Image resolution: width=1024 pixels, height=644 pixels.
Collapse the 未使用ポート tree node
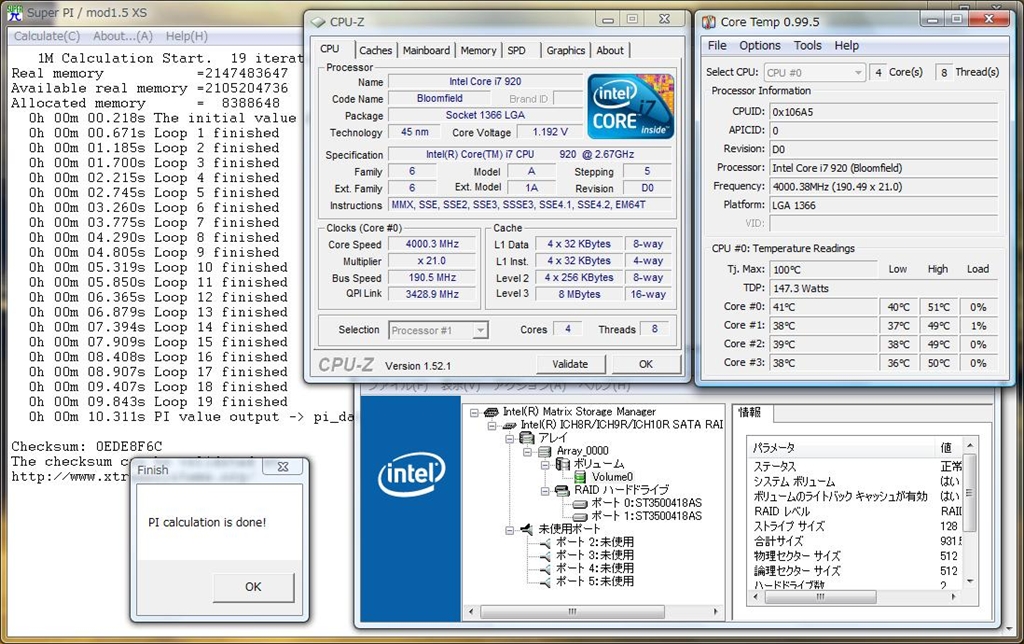click(x=510, y=530)
